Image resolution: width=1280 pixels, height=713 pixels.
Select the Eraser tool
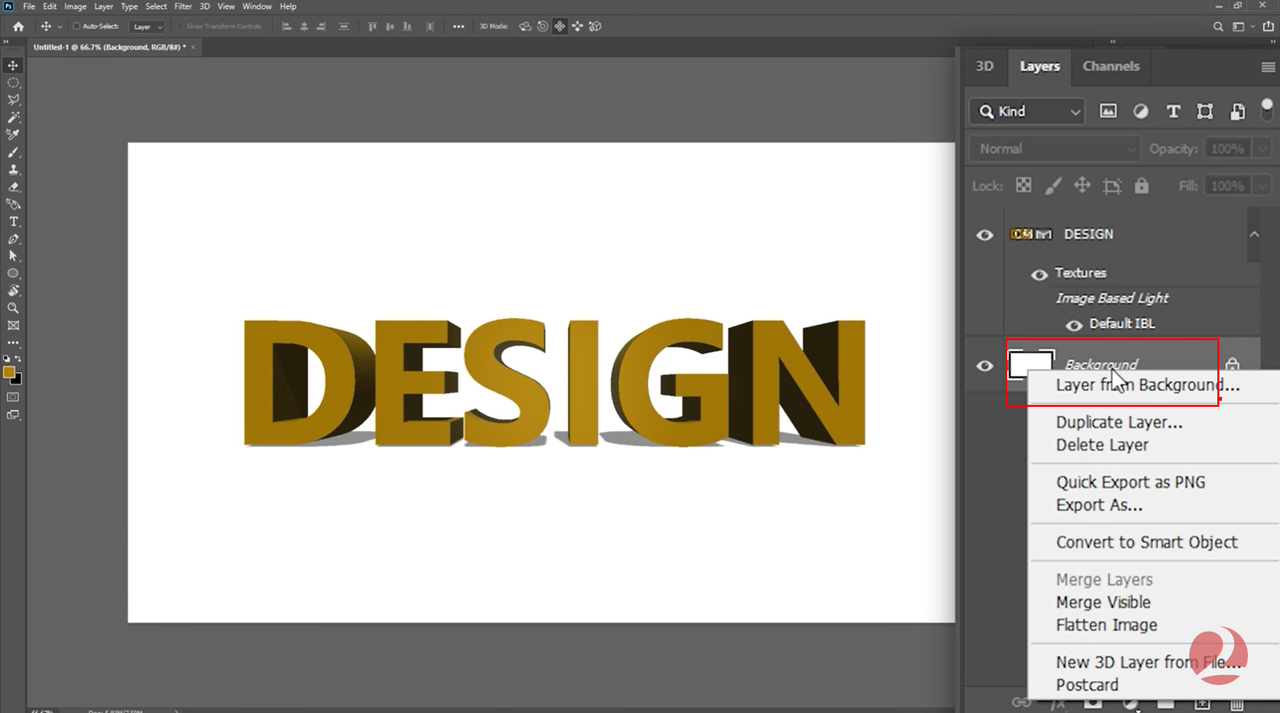pyautogui.click(x=13, y=187)
